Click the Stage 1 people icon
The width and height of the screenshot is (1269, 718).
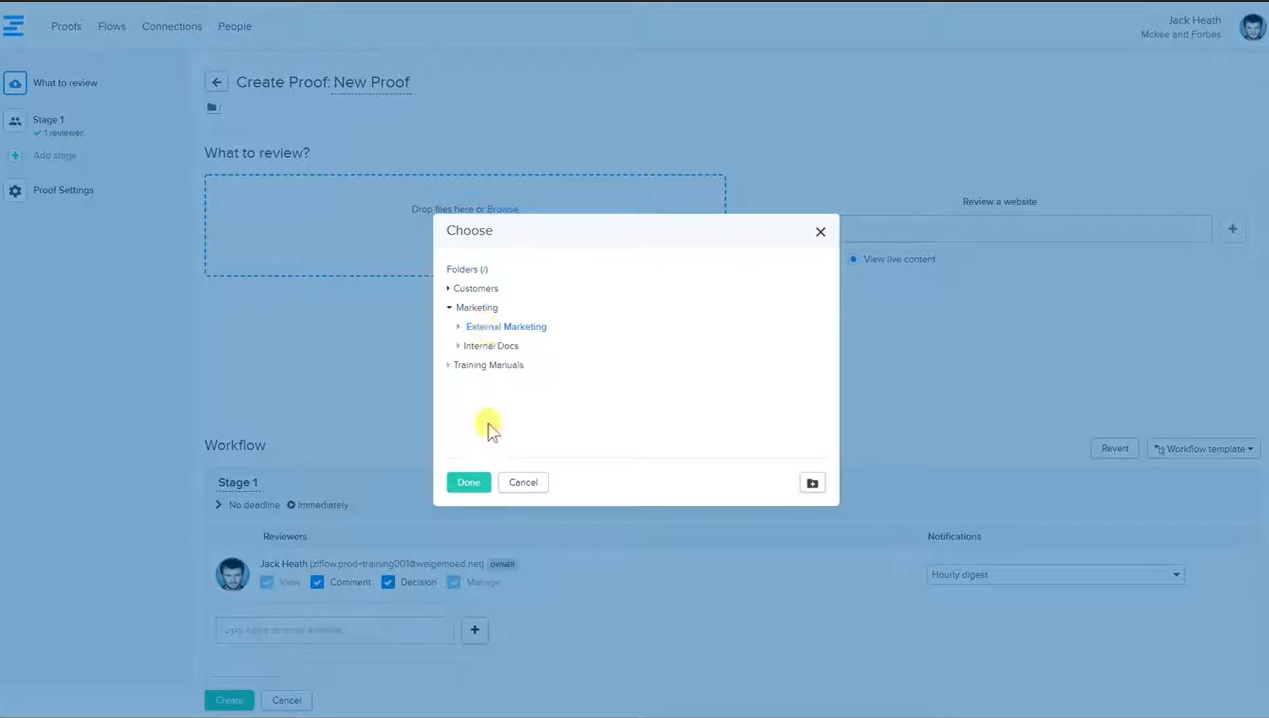click(15, 121)
